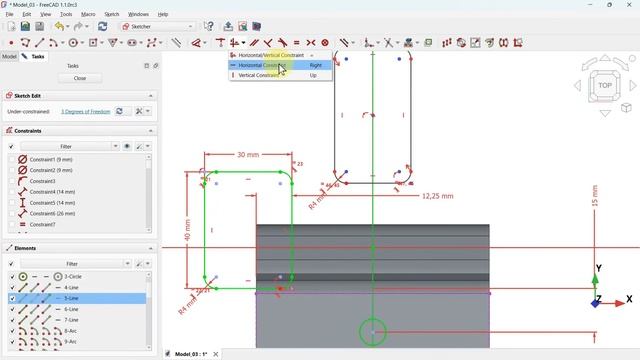
Task: Click the 3 Degrees of Freedom link
Action: pos(86,111)
